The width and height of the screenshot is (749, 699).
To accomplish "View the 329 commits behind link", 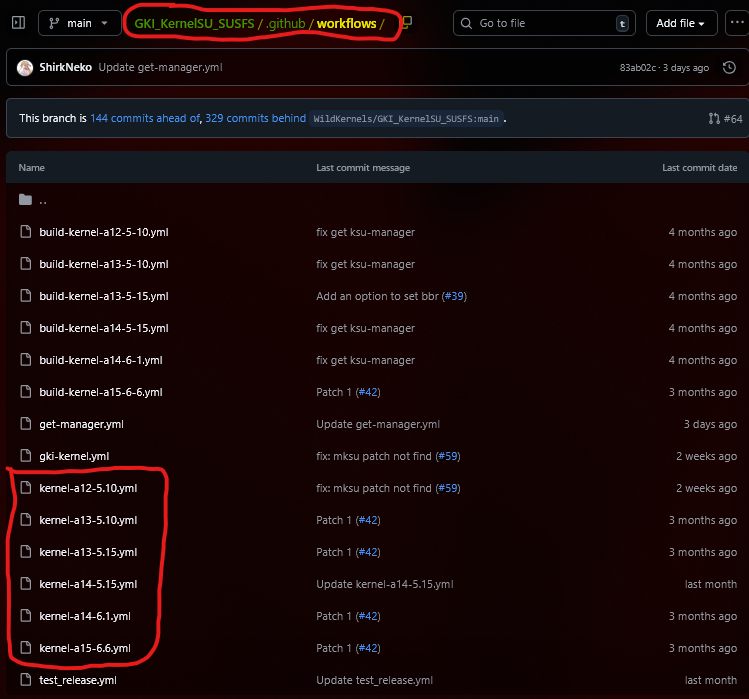I will point(256,118).
